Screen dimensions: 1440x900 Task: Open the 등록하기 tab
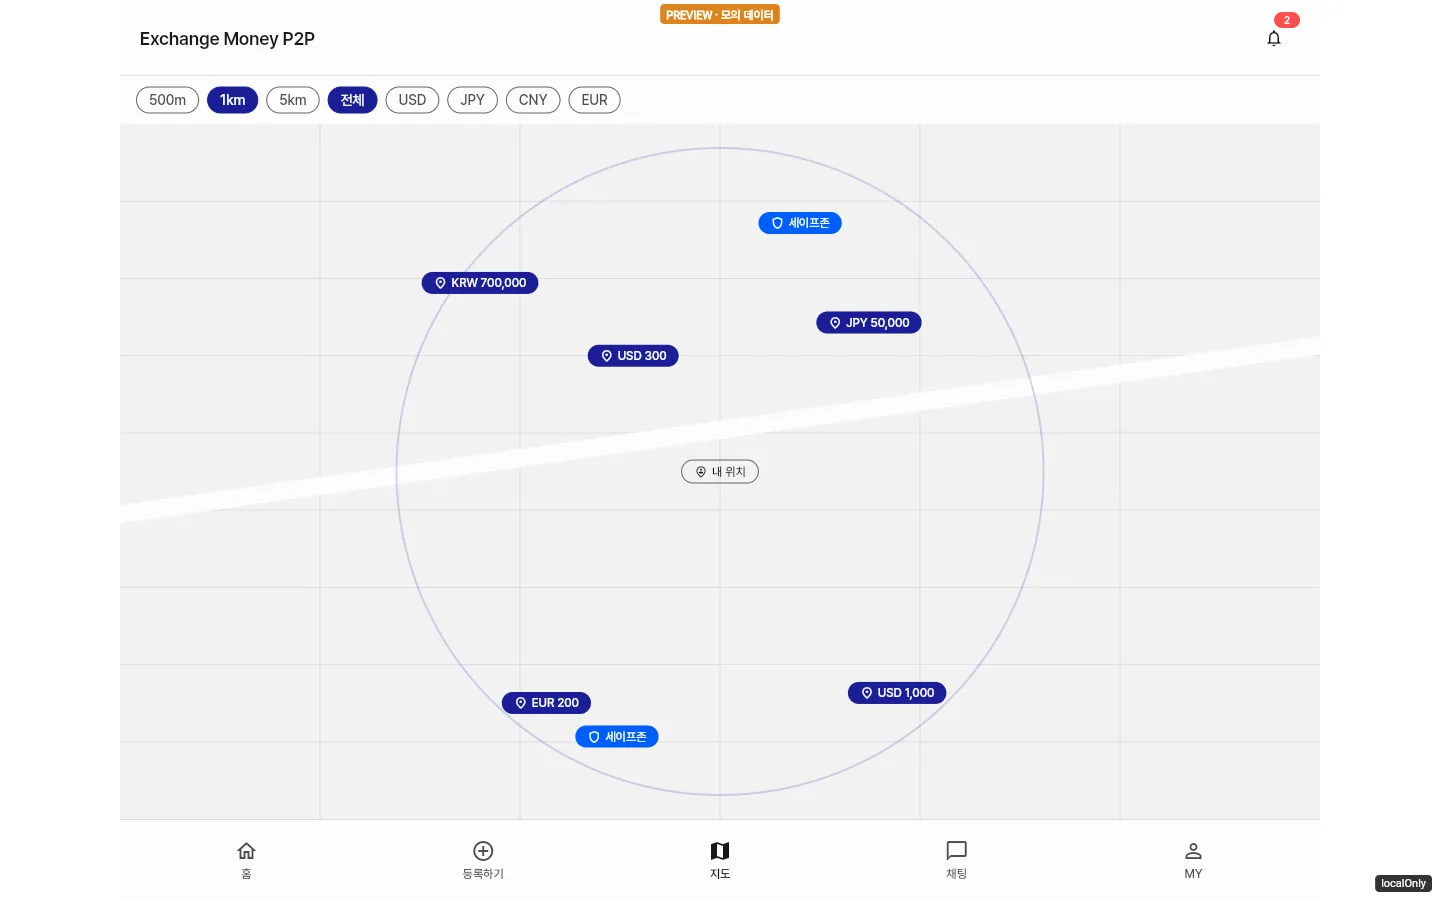[483, 860]
